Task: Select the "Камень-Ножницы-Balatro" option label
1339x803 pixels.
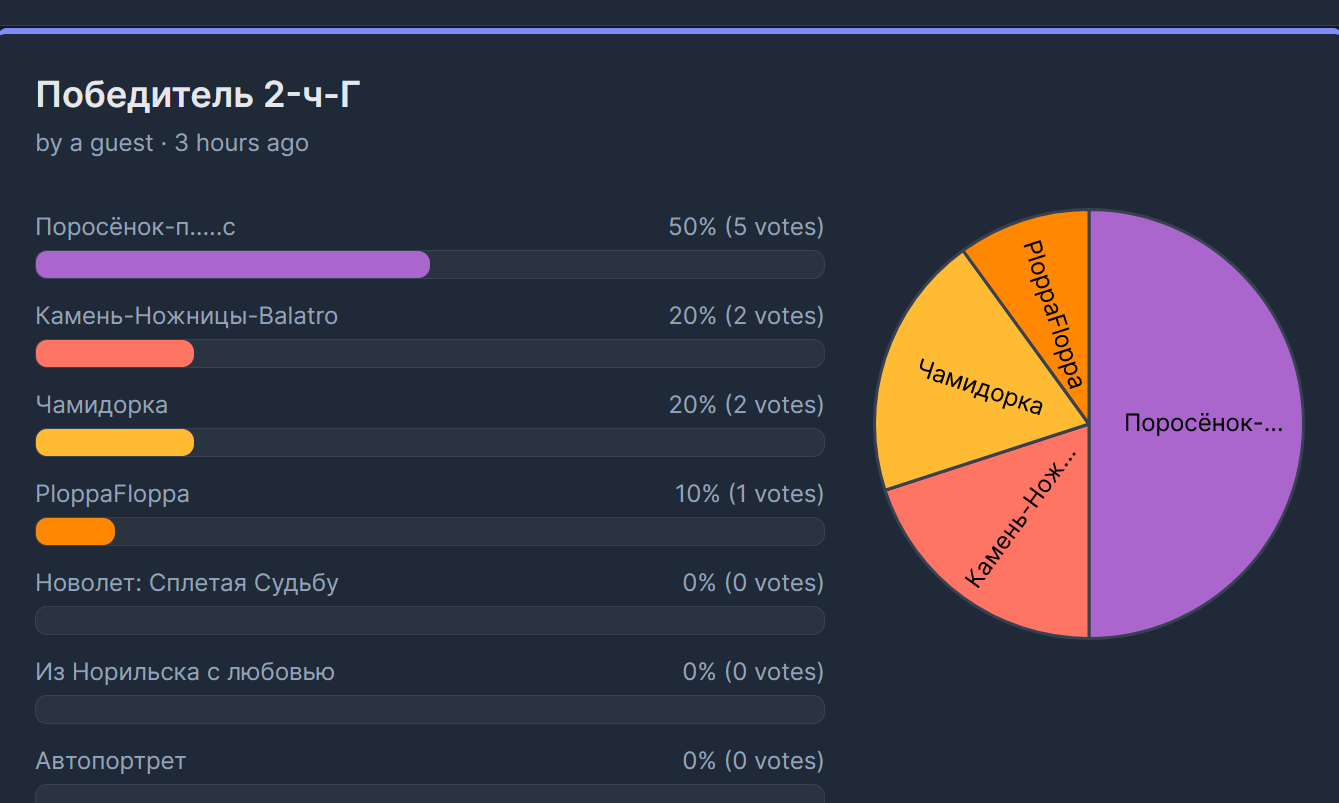Action: point(186,316)
